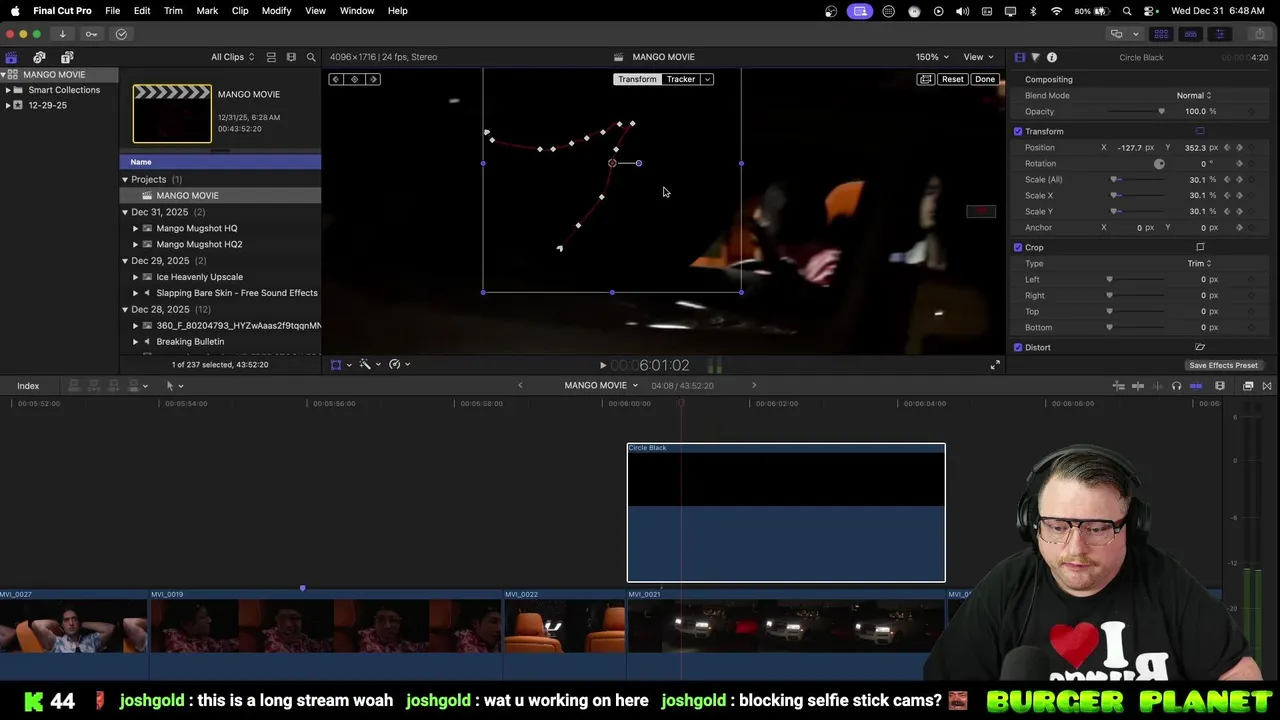This screenshot has height=720, width=1280.
Task: Open the enhancements magic wand menu
Action: pos(369,365)
